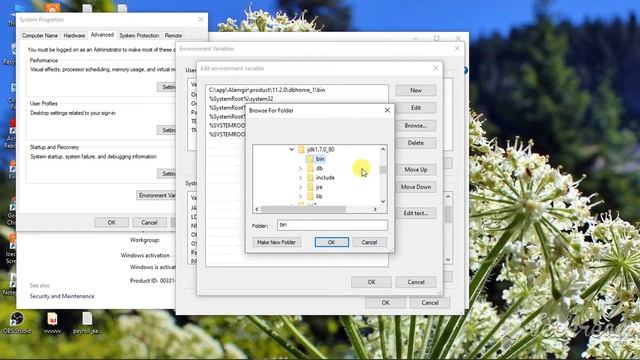640x360 pixels.
Task: Click folder tree vertical scrollbar up arrow
Action: (x=383, y=149)
